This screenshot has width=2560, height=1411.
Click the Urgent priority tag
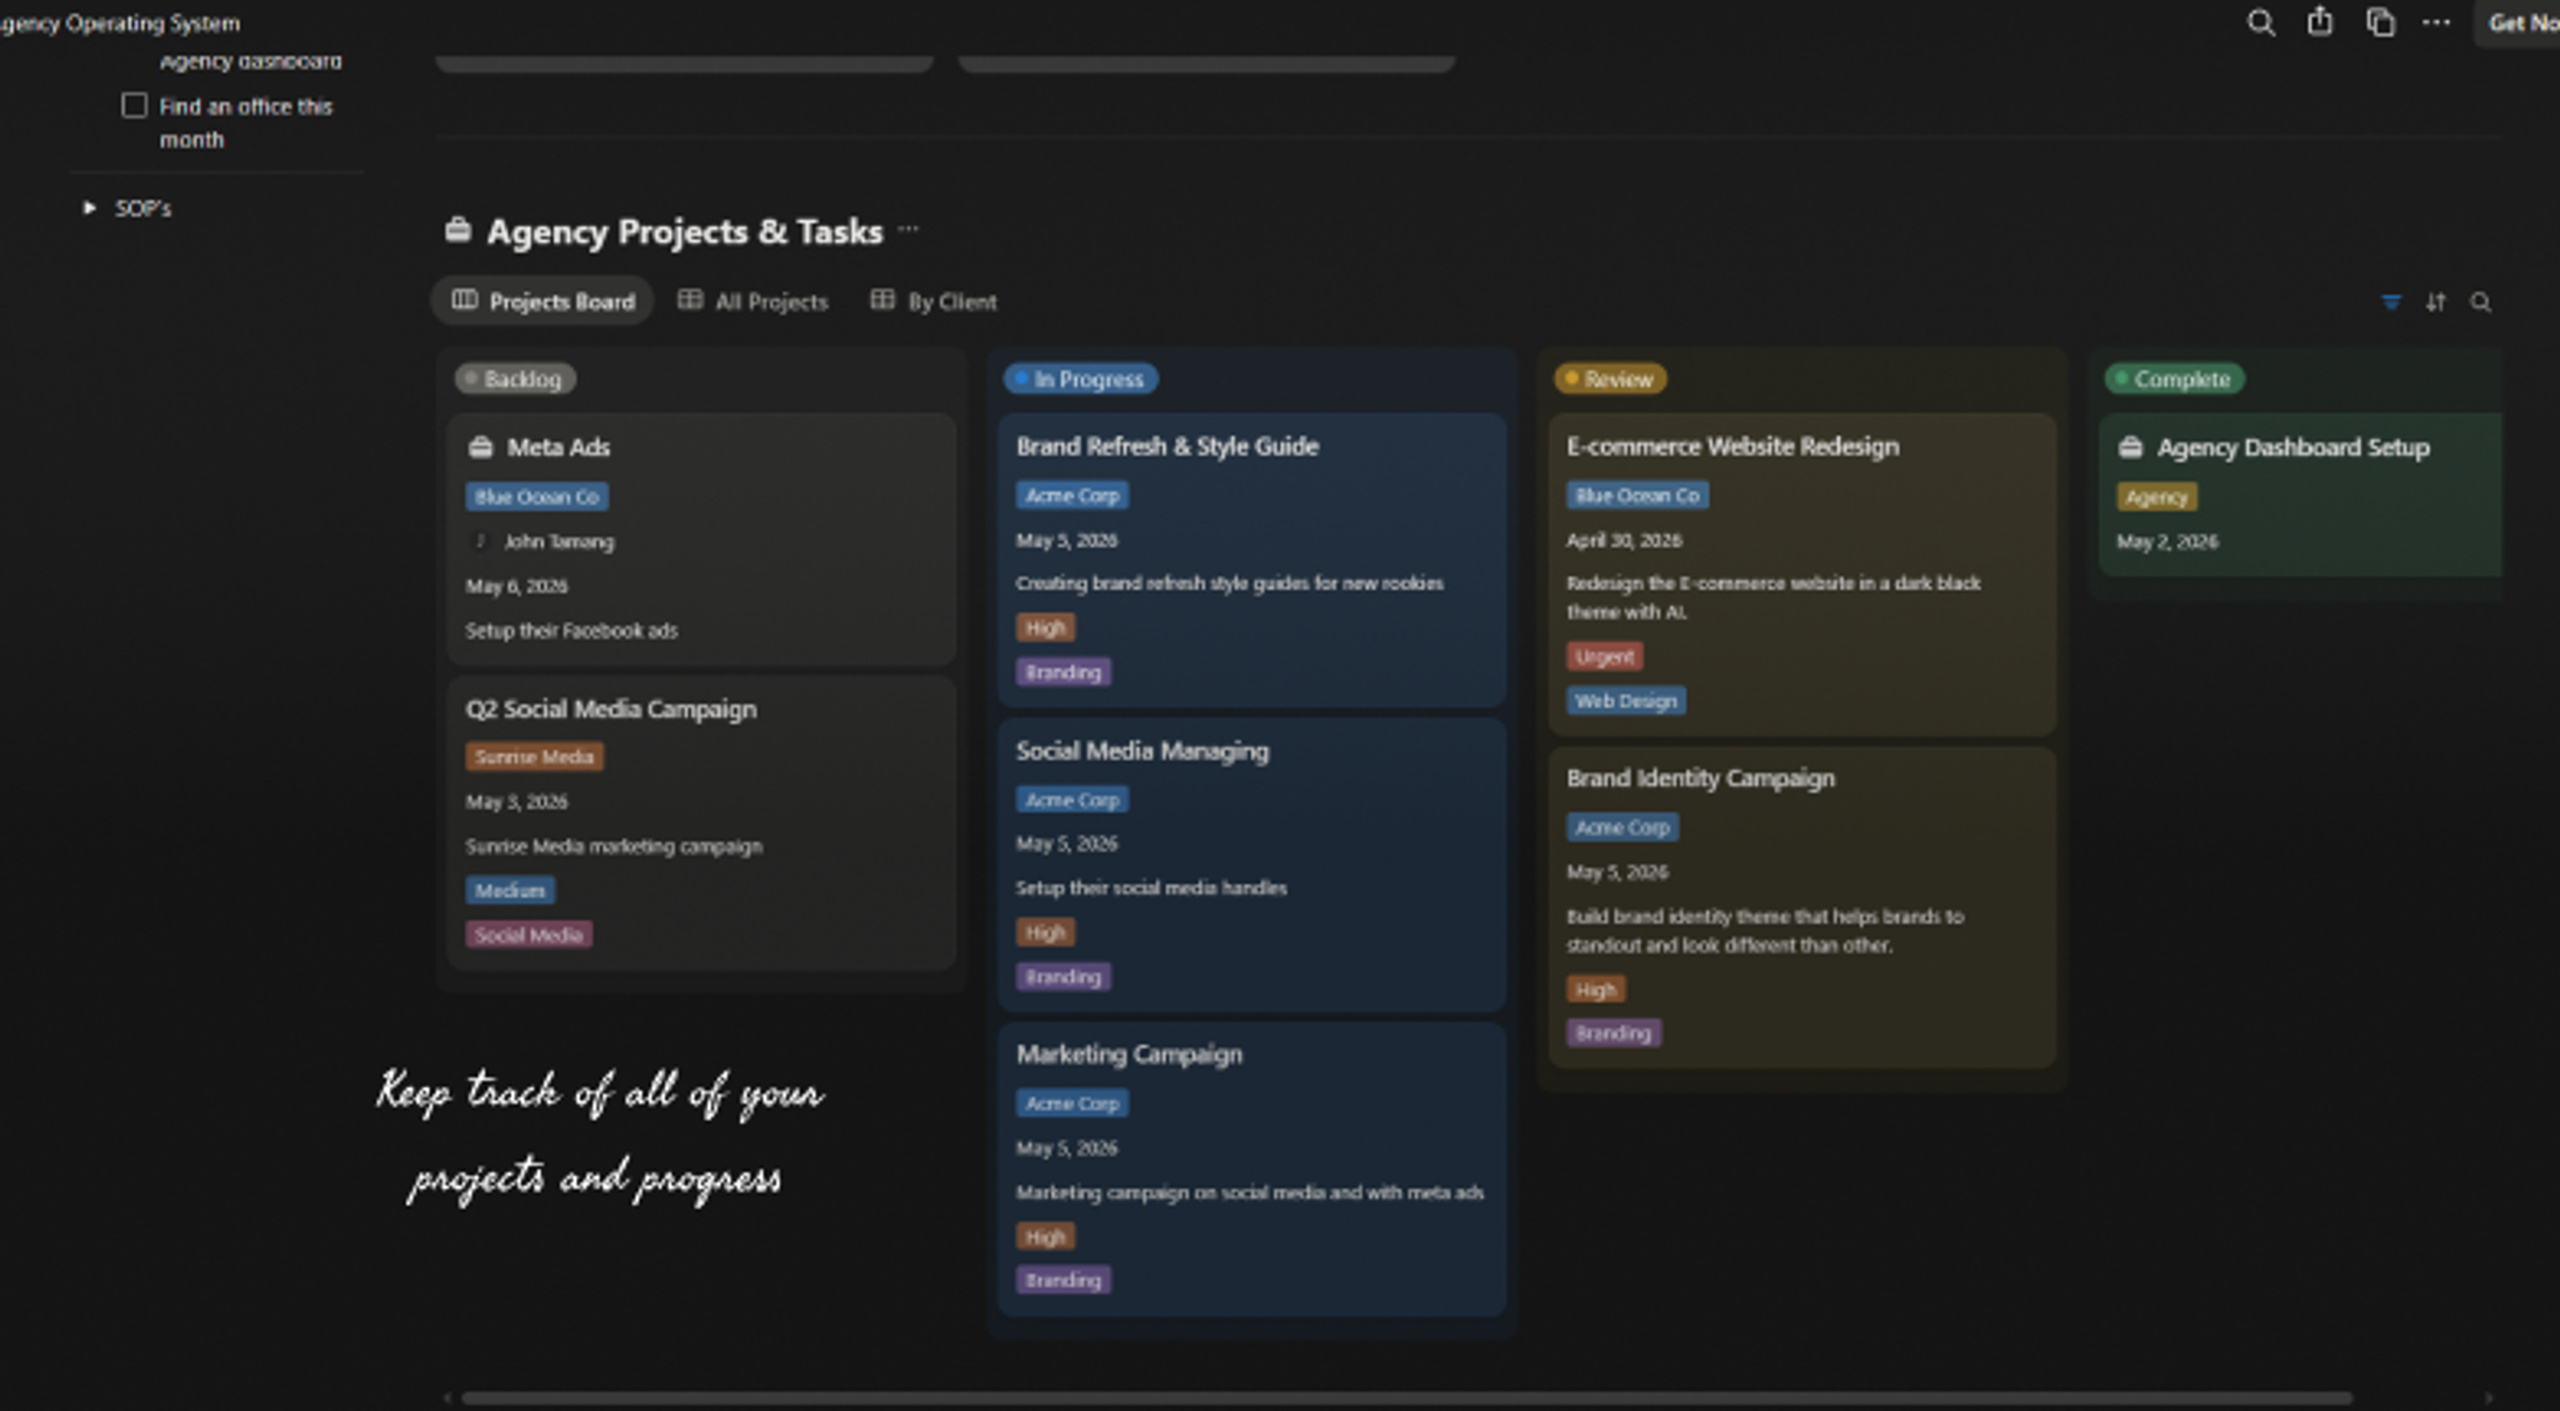coord(1604,657)
